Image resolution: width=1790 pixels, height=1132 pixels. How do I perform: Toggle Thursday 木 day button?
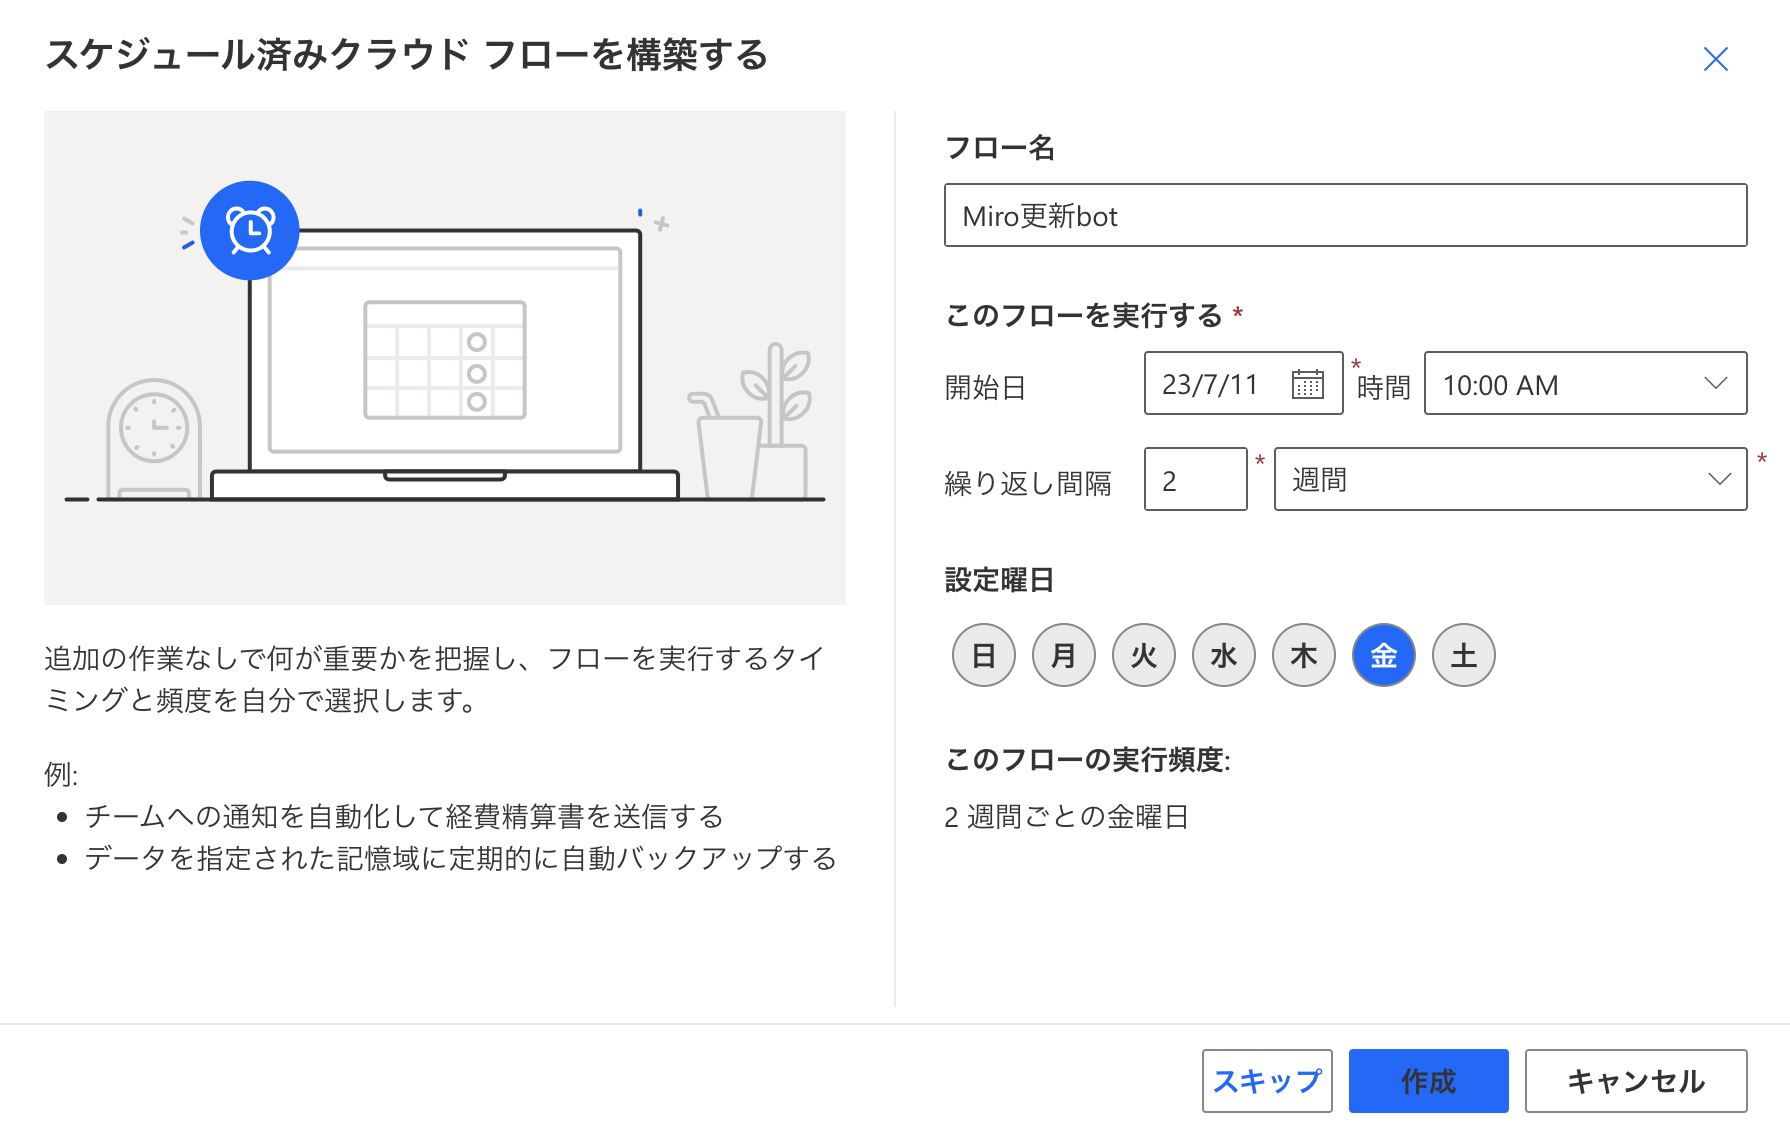tap(1304, 655)
